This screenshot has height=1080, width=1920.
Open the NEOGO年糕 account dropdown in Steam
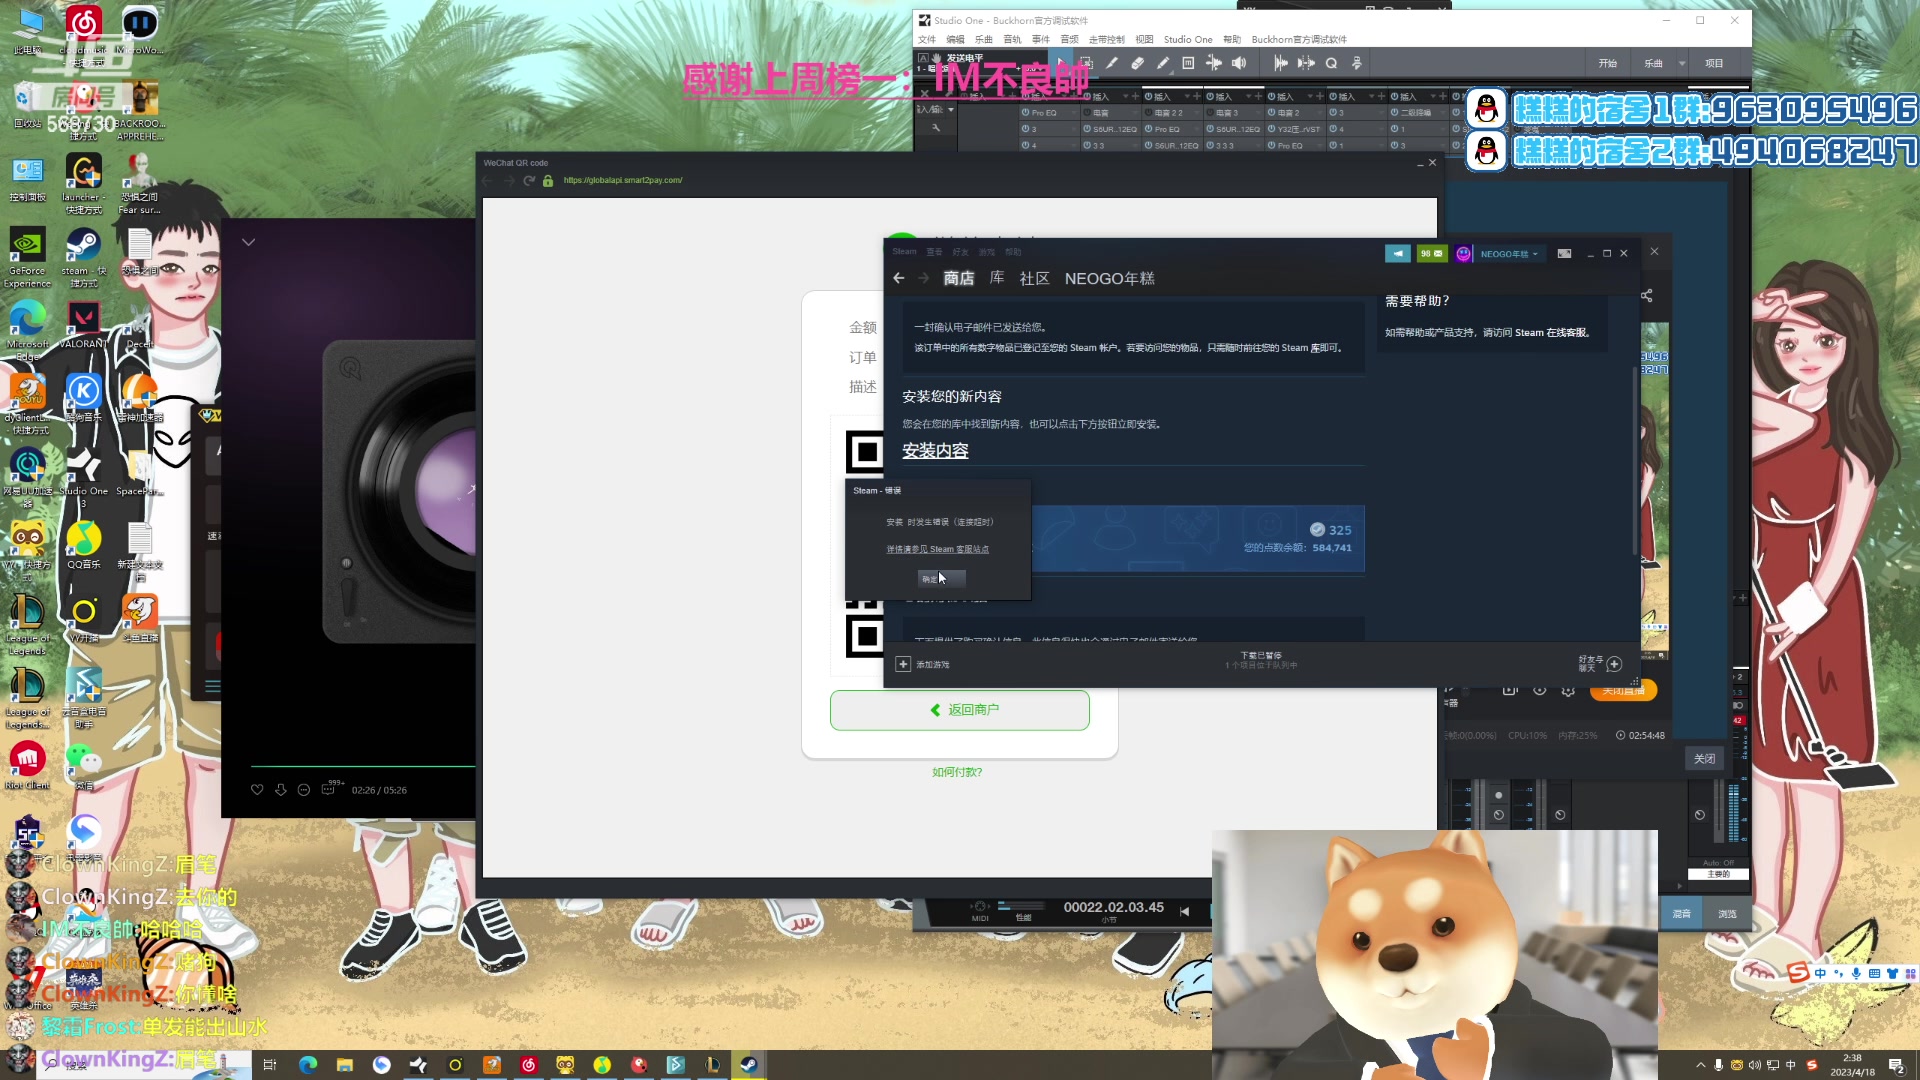point(1509,254)
